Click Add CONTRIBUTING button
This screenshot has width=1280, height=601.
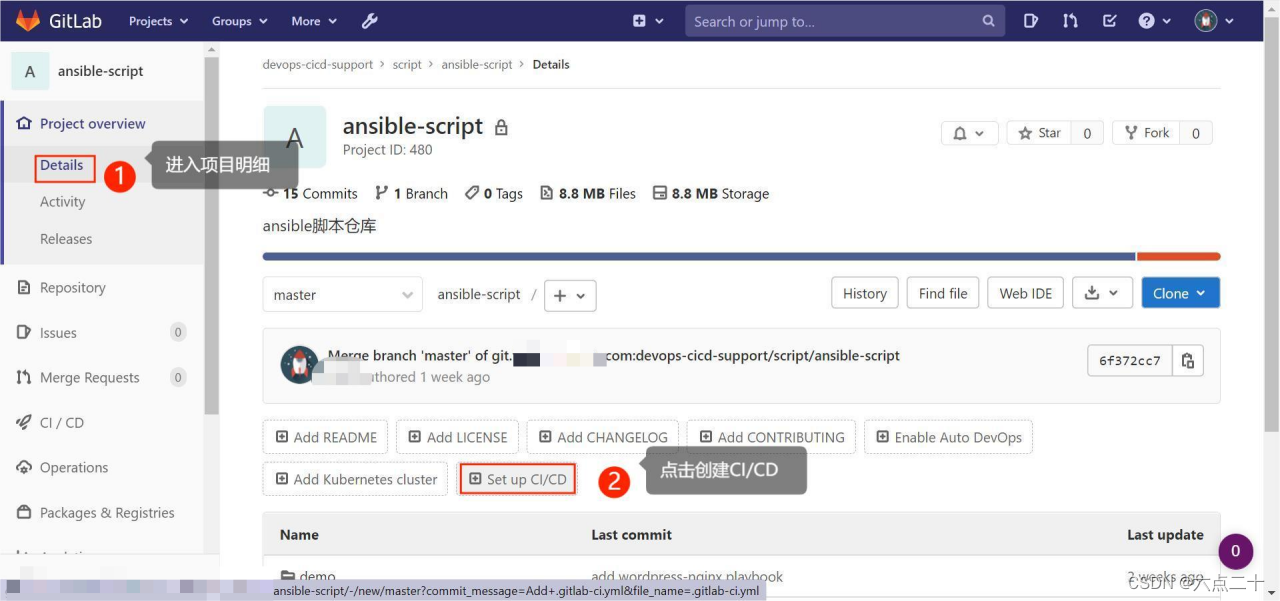771,437
